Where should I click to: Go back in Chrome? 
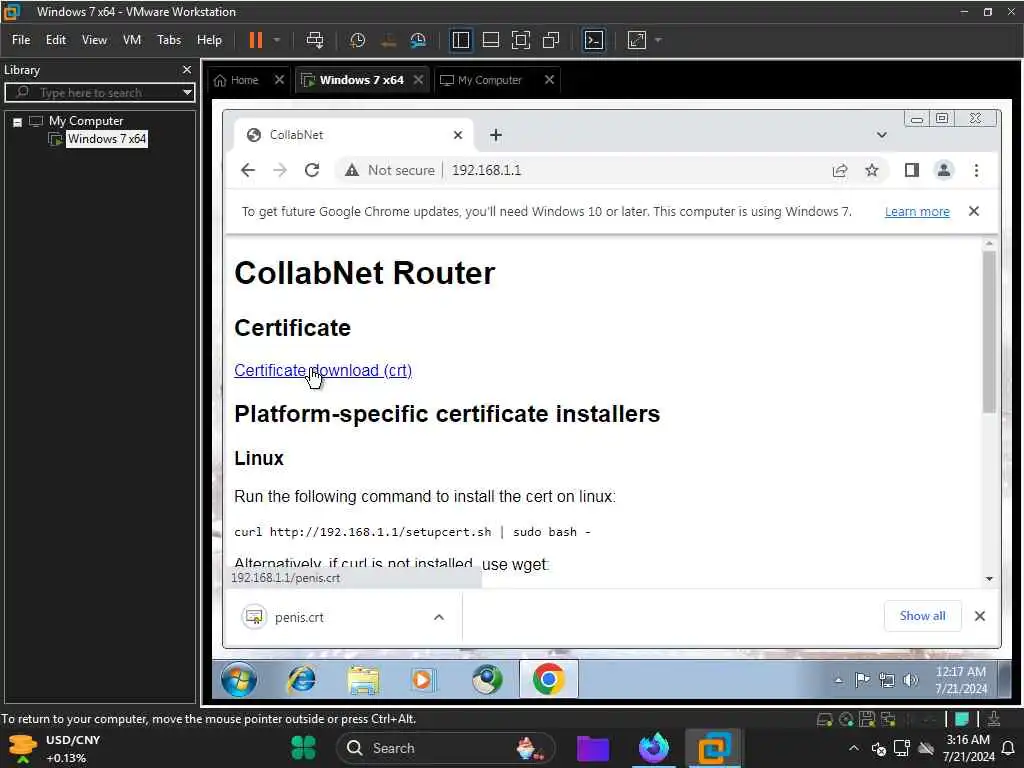(248, 170)
